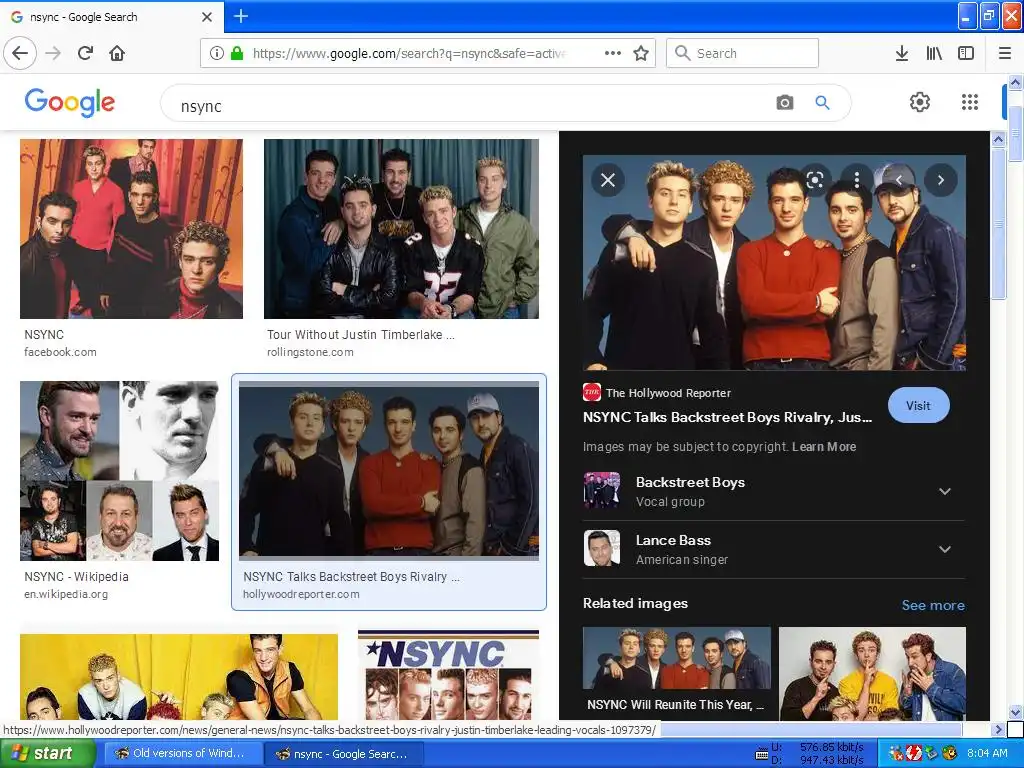Select the Wikipedia collage thumbnail
The height and width of the screenshot is (768, 1024).
[120, 471]
